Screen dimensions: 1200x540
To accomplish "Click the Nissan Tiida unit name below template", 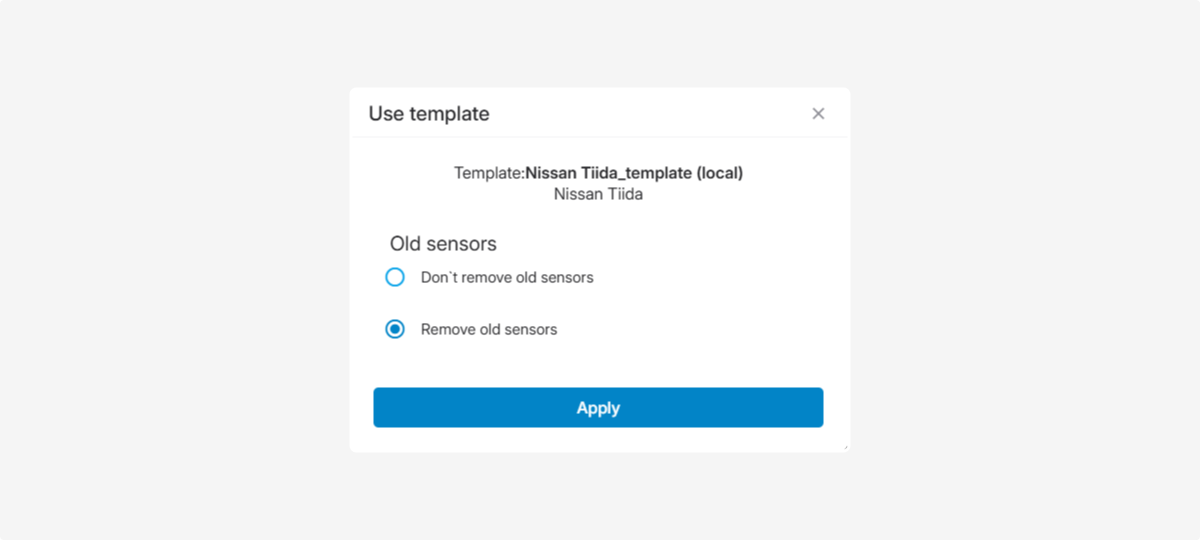I will point(598,194).
